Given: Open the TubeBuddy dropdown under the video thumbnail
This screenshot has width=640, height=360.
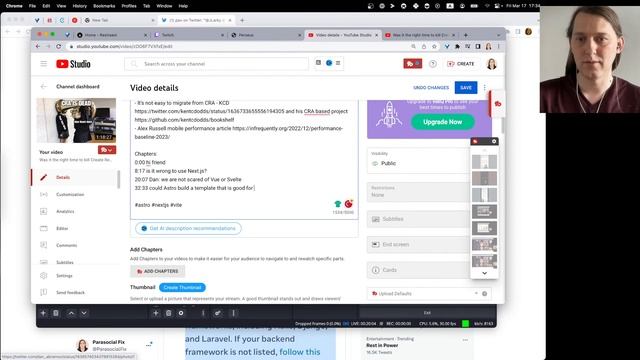Looking at the screenshot, I should (107, 150).
